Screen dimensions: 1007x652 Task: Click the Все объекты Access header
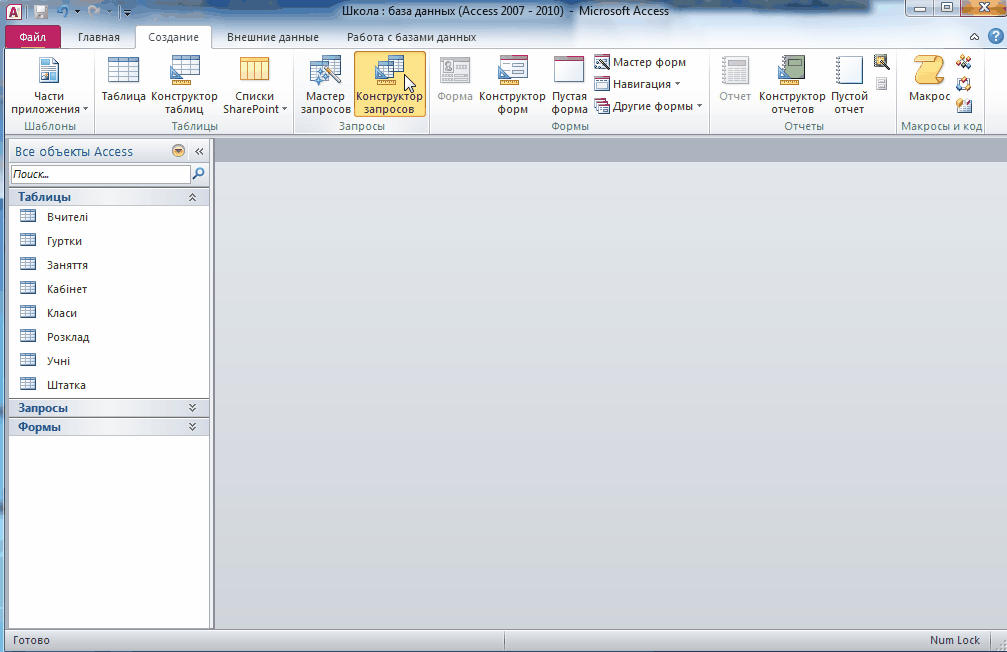[x=74, y=152]
